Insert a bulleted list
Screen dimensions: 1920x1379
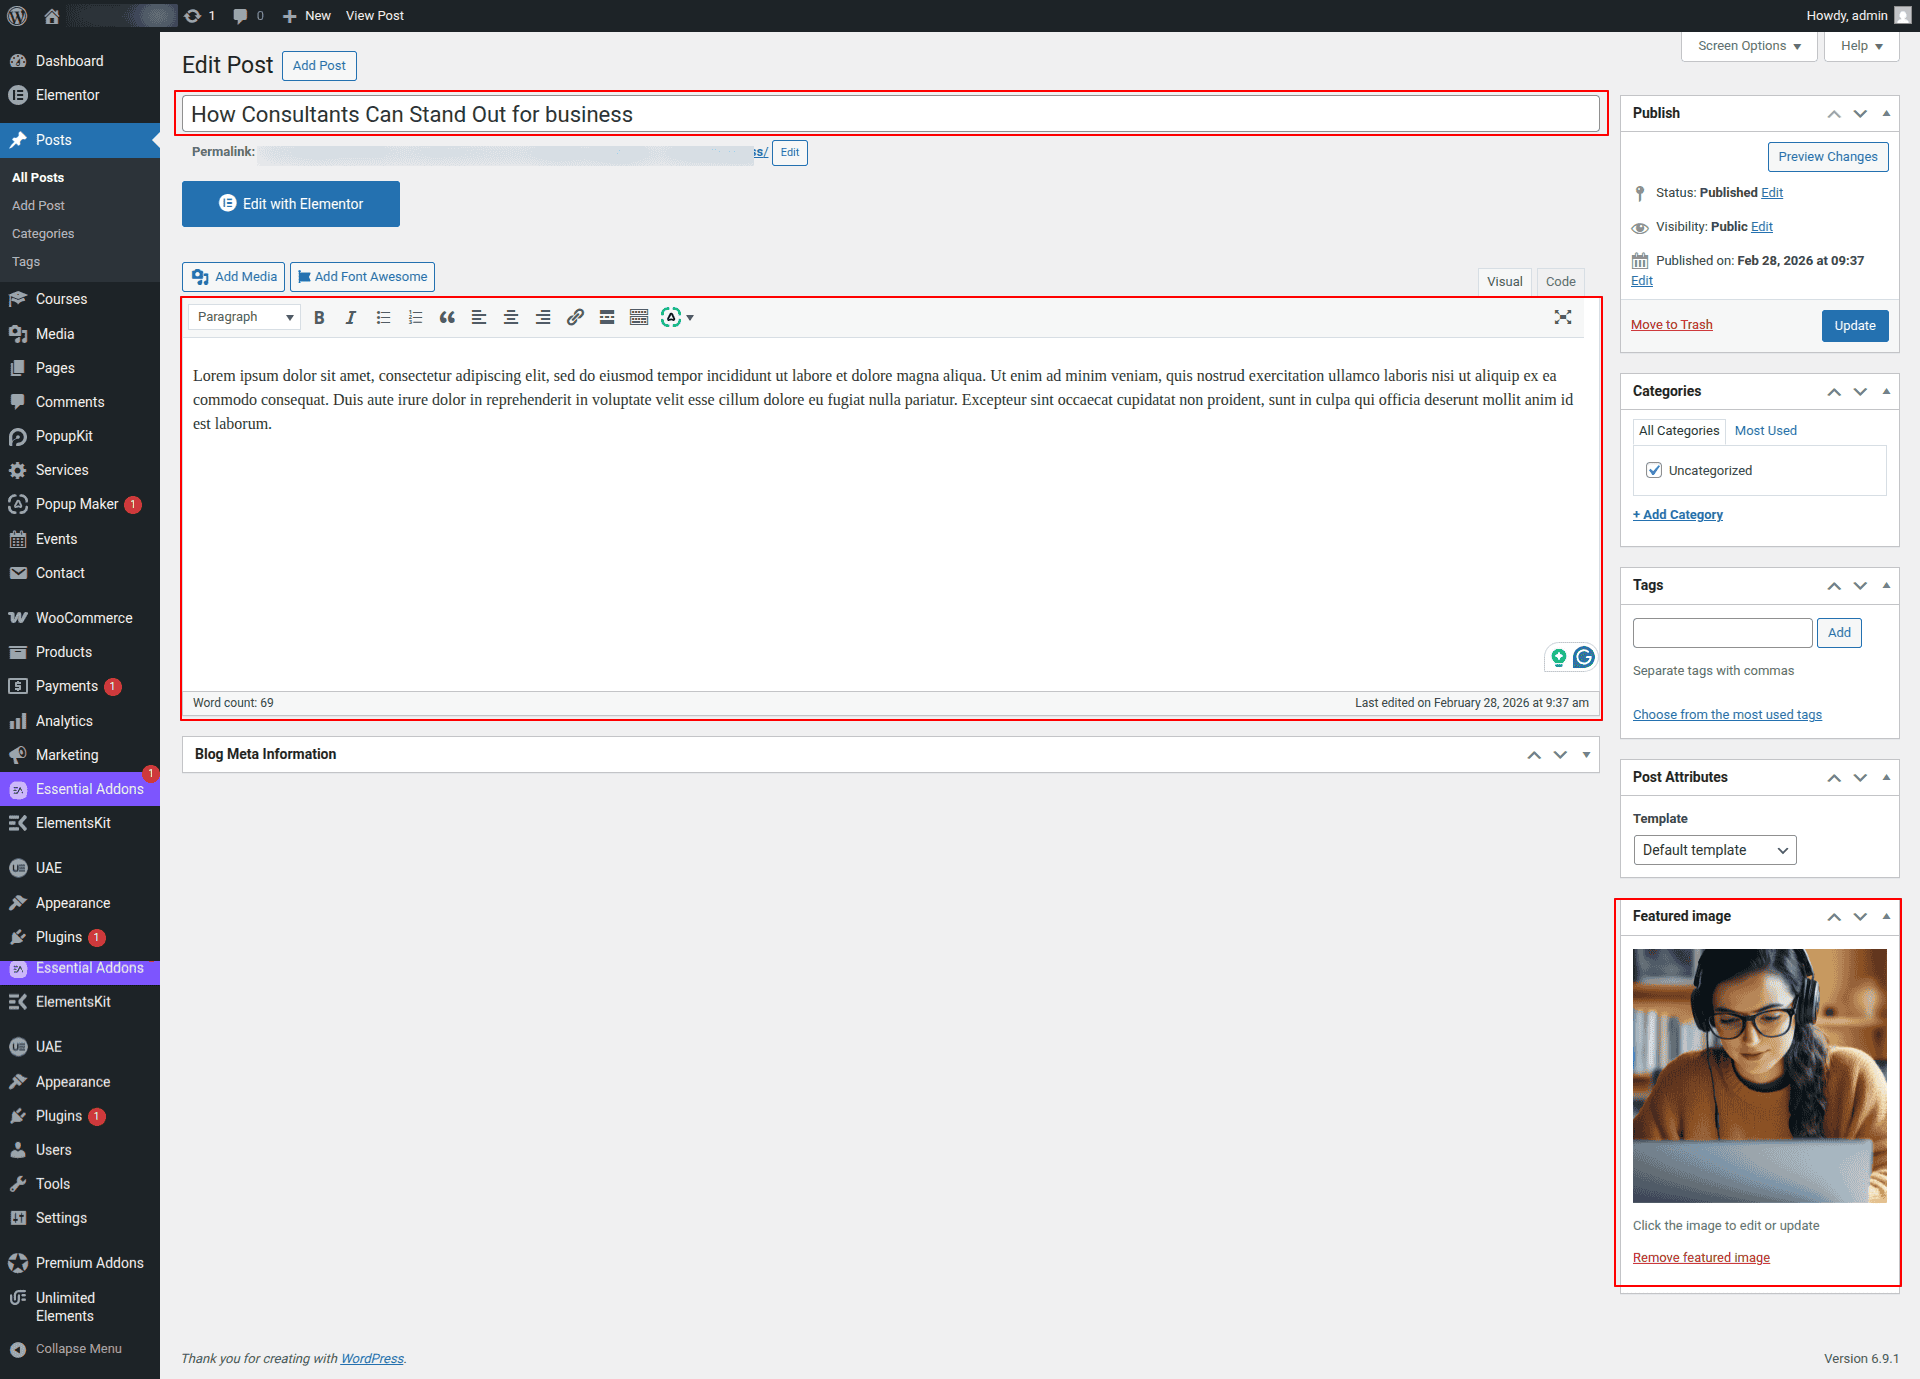[x=383, y=317]
